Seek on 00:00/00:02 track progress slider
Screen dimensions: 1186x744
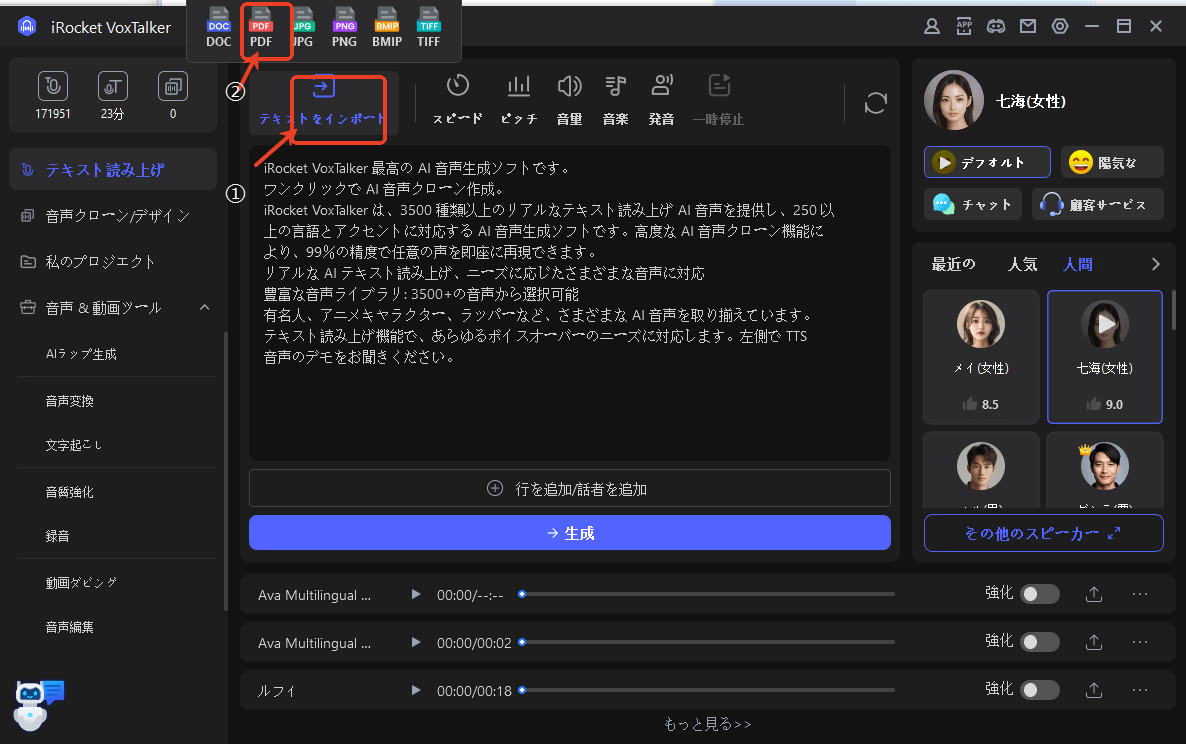[x=707, y=642]
